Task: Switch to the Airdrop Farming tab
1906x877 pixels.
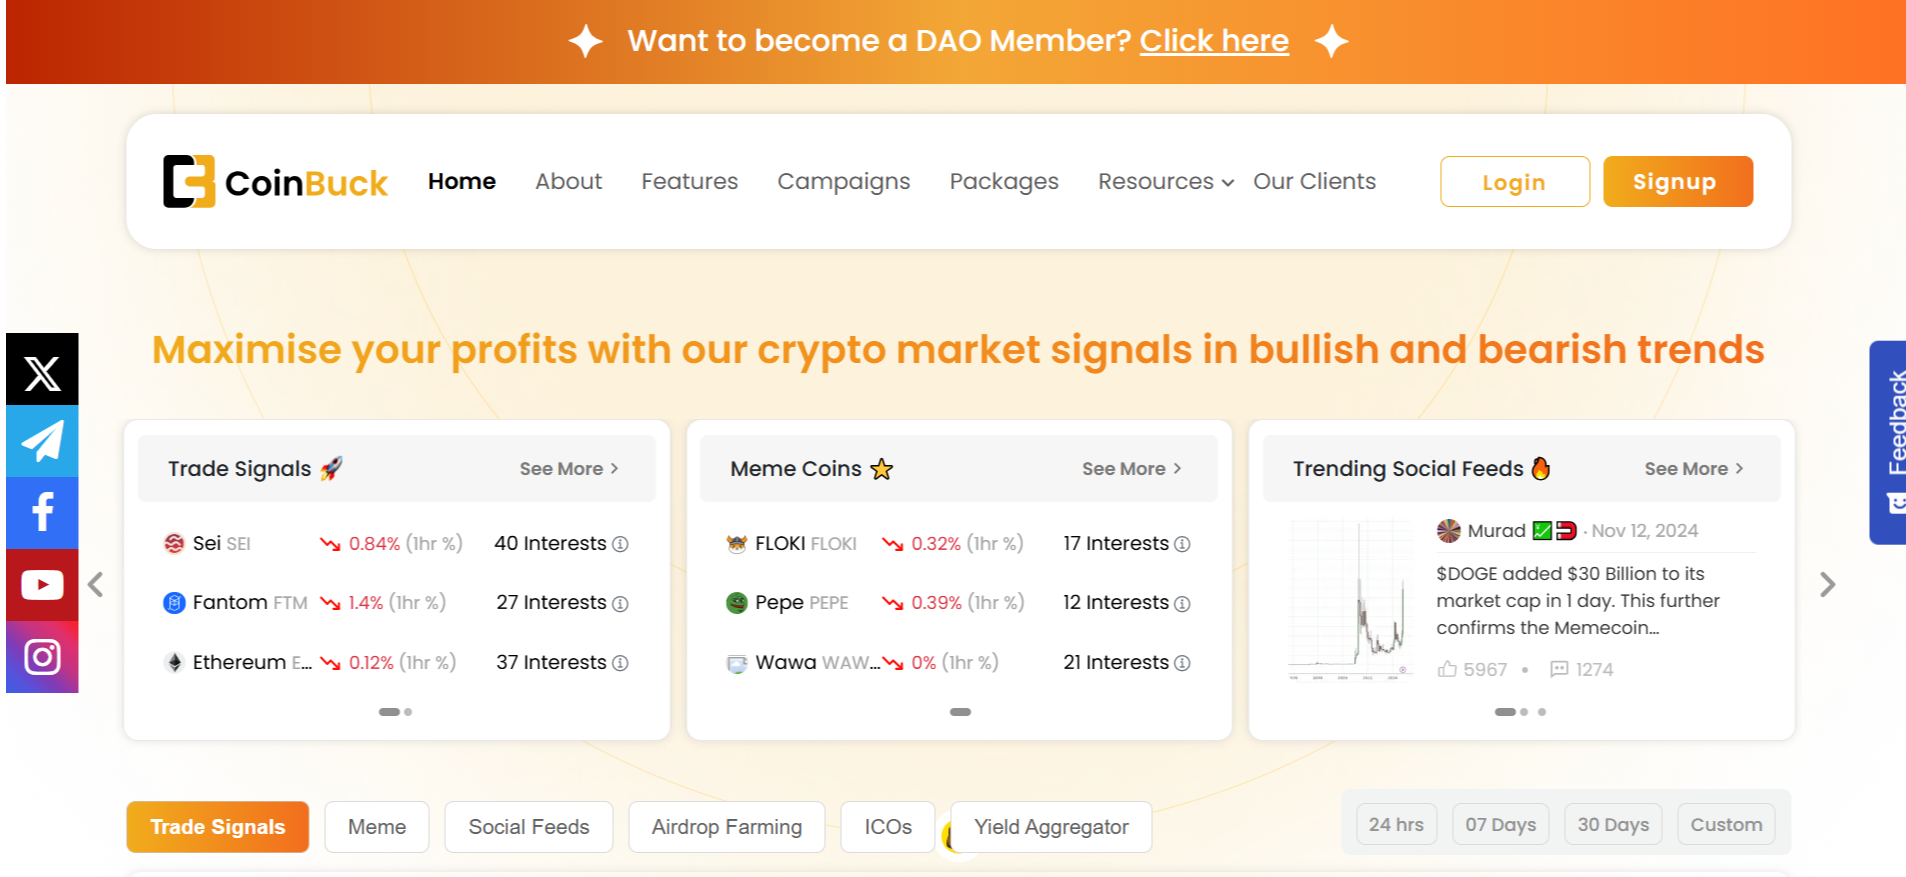Action: [727, 827]
